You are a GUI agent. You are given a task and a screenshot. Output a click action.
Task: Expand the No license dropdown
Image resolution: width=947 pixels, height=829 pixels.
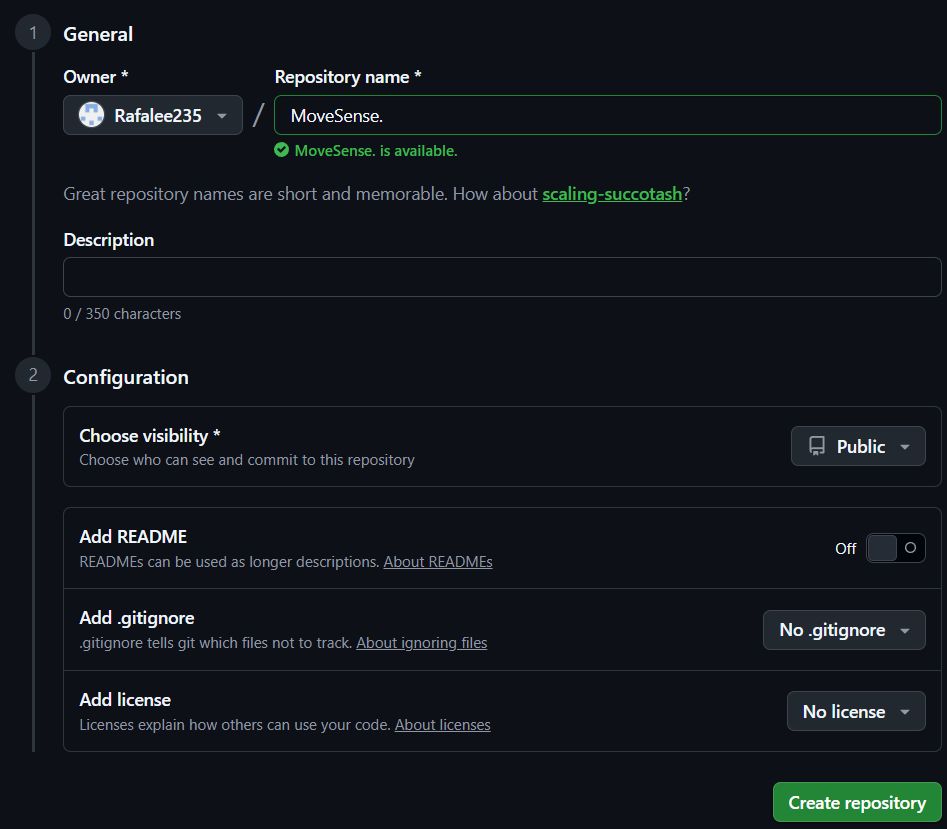click(856, 711)
